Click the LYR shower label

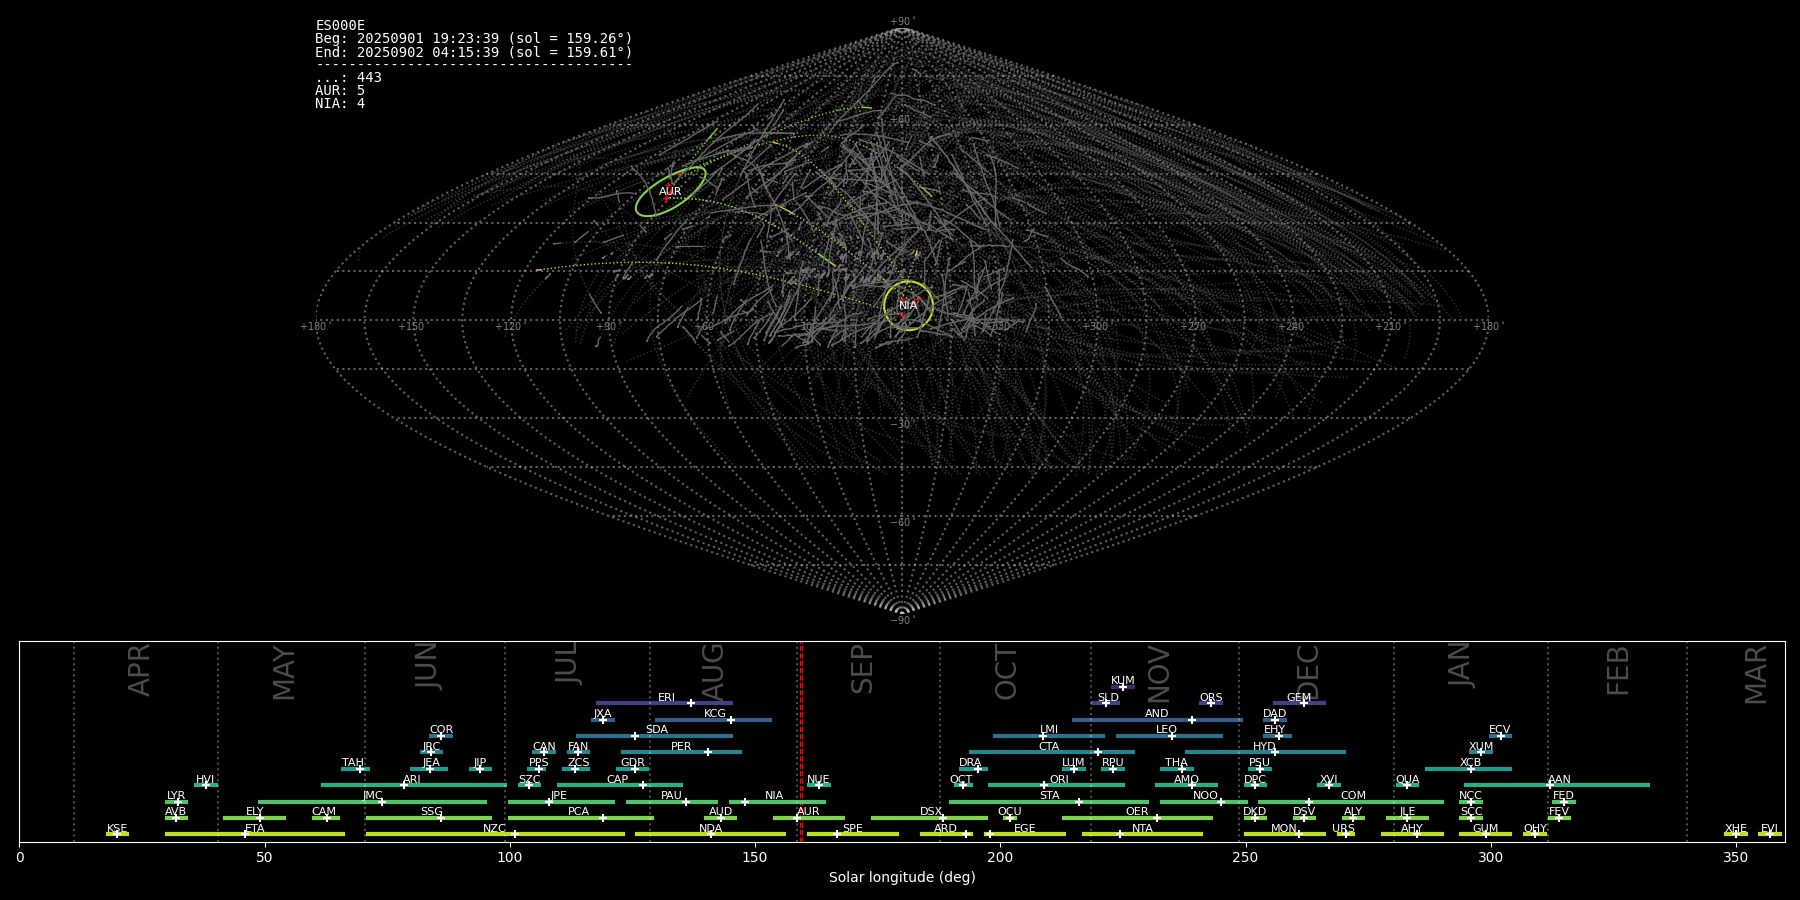point(176,796)
